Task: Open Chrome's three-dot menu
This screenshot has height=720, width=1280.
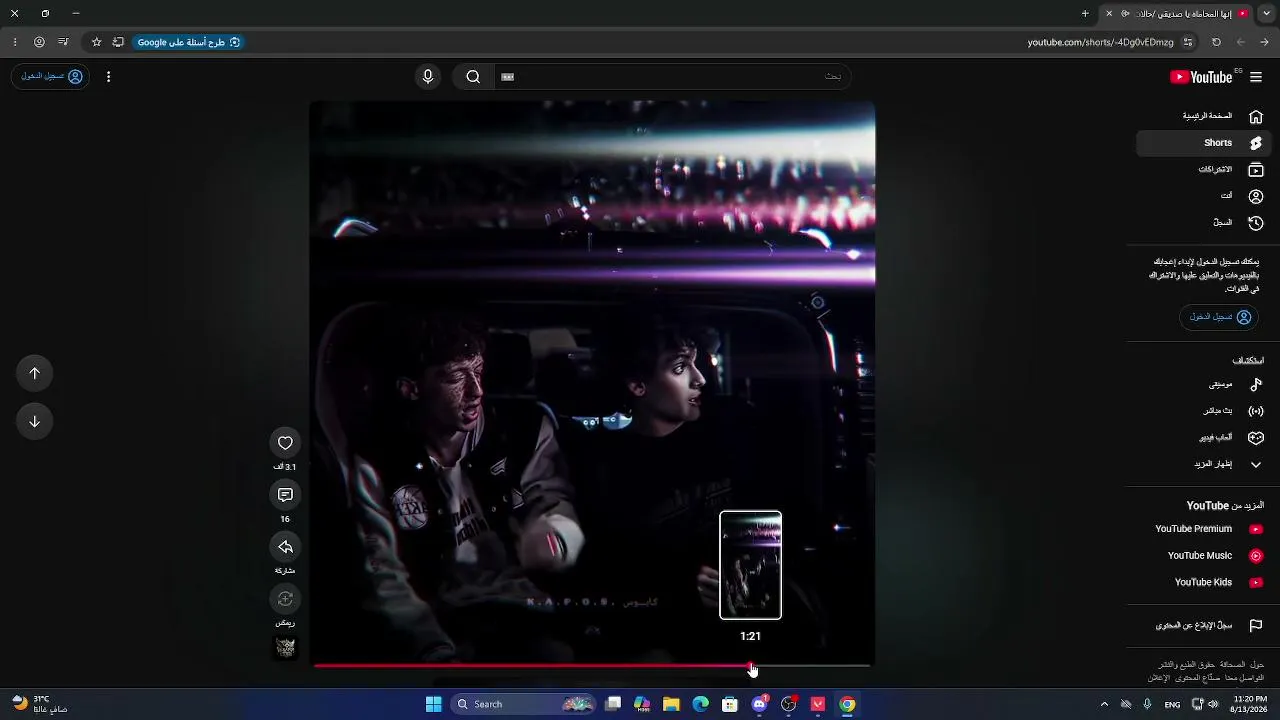Action: (14, 42)
